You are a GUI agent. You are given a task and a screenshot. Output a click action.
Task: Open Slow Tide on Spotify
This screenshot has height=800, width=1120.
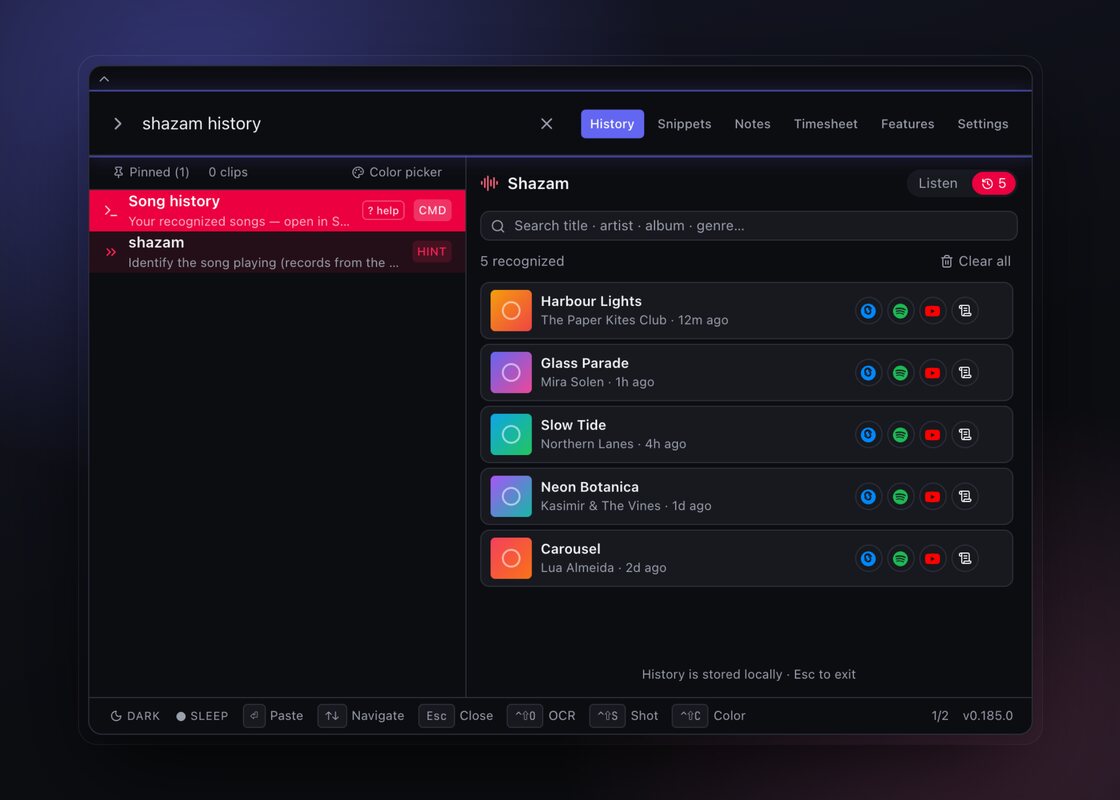pyautogui.click(x=900, y=434)
